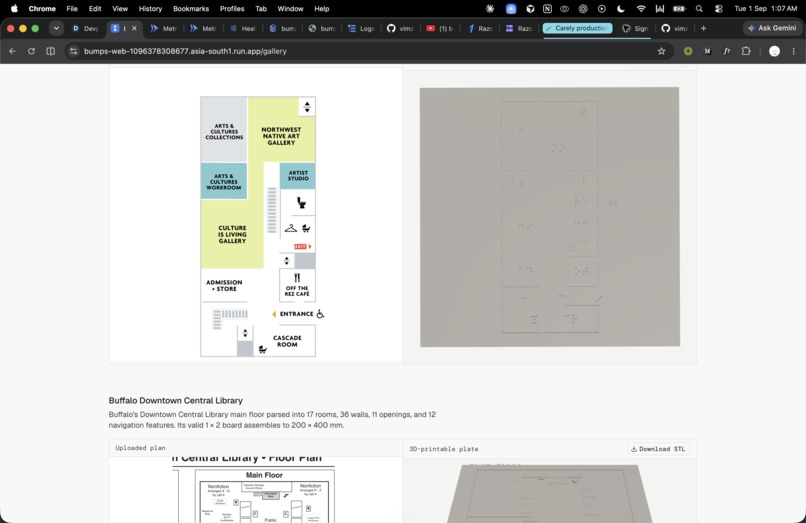This screenshot has width=806, height=523.
Task: Open the Extensions puzzle menu
Action: (x=746, y=51)
